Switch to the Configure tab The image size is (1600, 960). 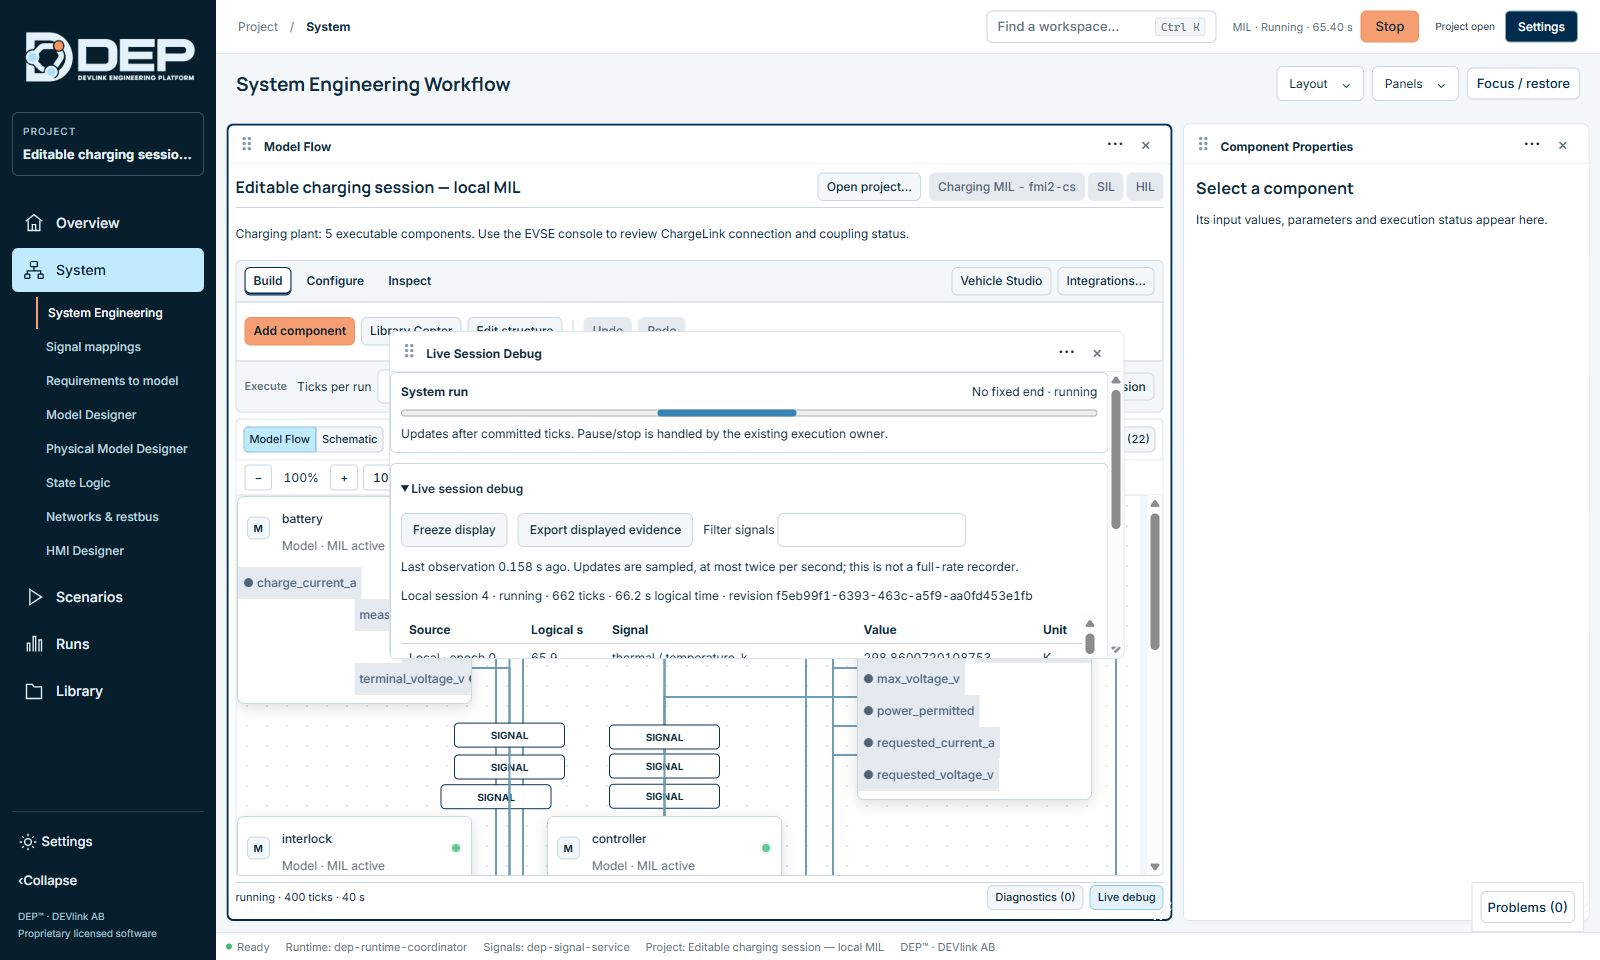click(335, 281)
